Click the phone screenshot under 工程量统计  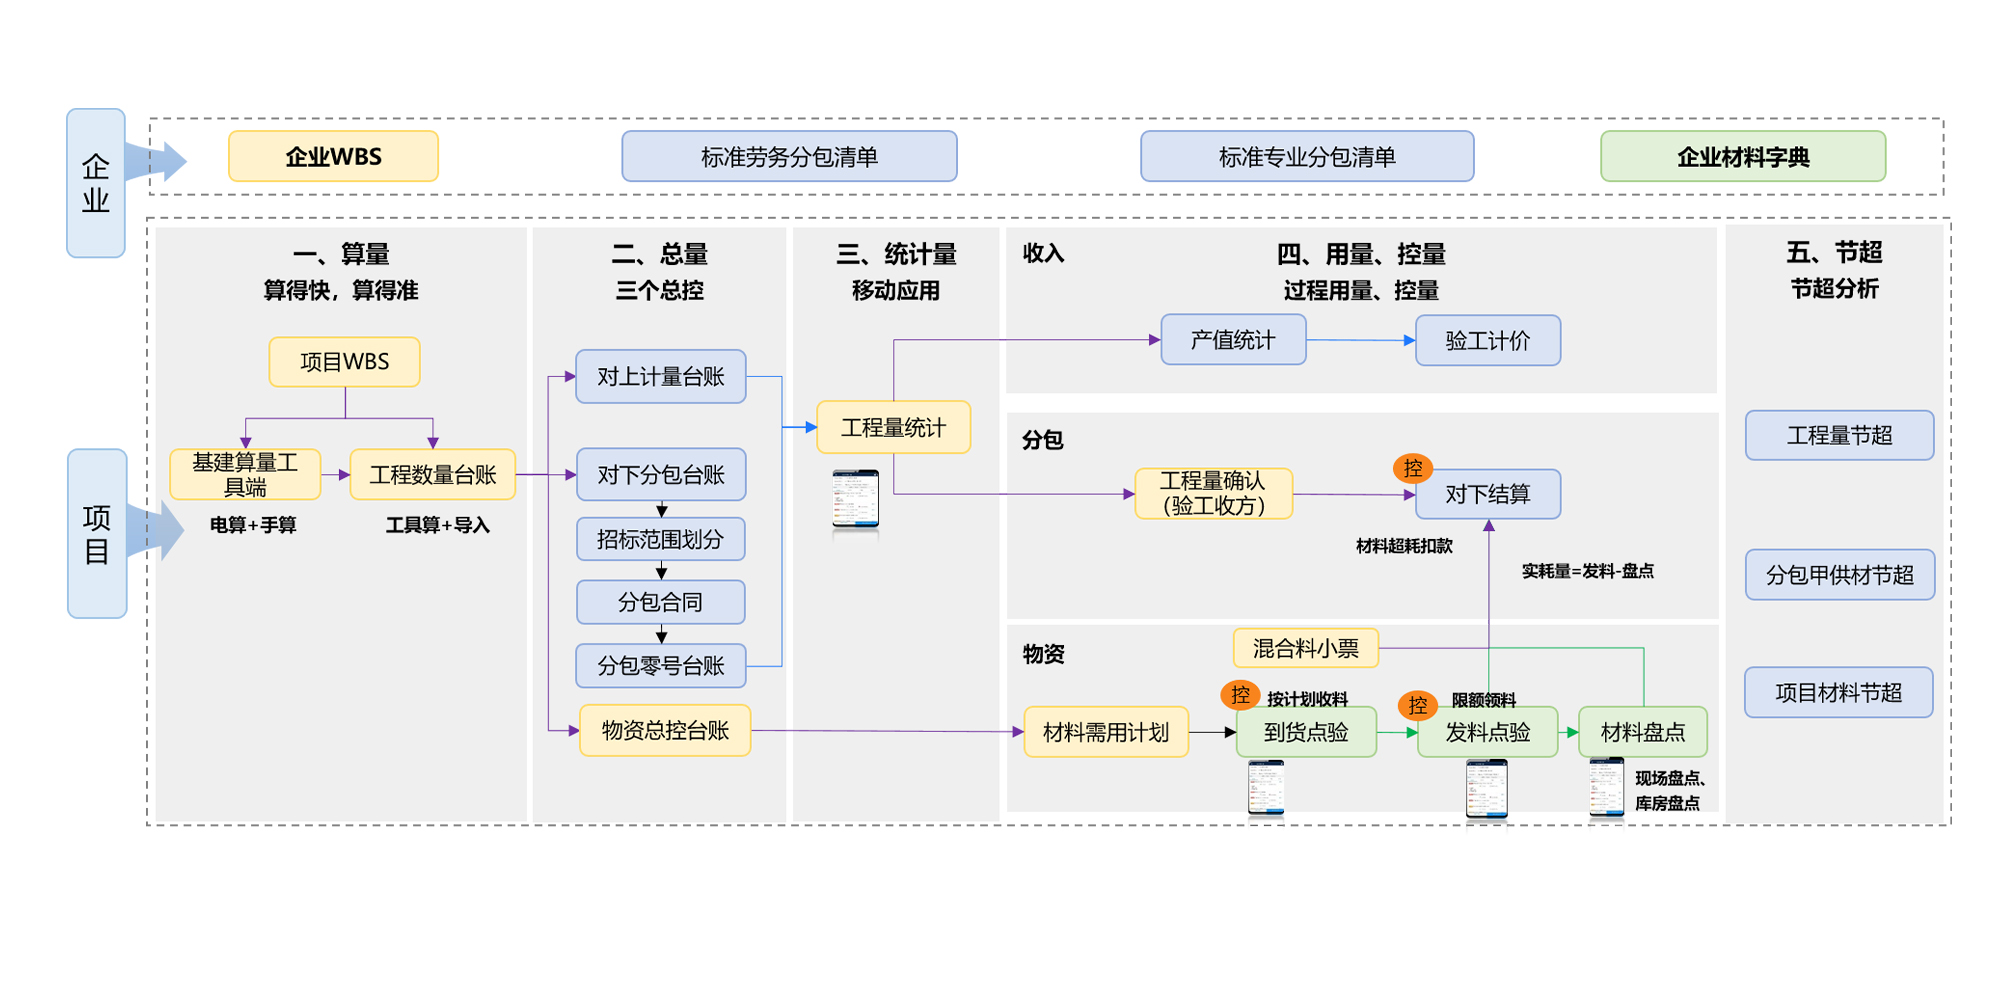click(x=855, y=499)
